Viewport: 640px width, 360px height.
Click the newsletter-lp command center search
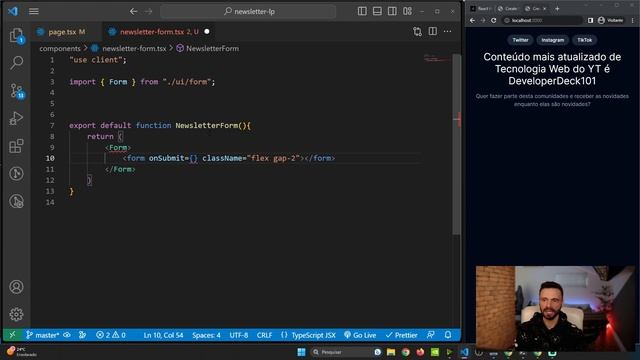click(248, 11)
